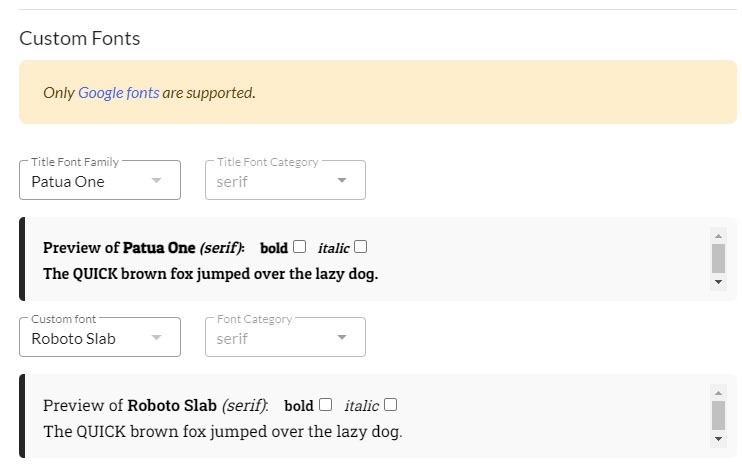Click the Title Font Category dropdown arrow
Image resolution: width=742 pixels, height=469 pixels.
coord(342,180)
